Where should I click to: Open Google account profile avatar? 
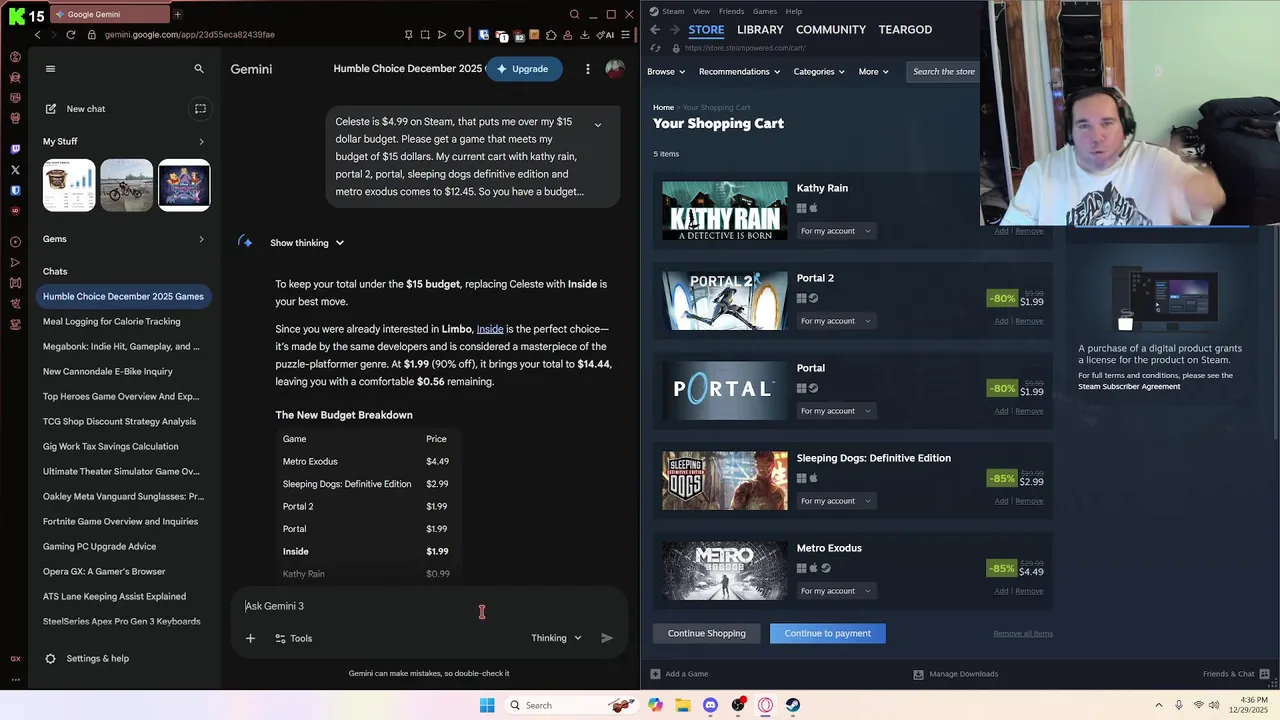tap(615, 69)
